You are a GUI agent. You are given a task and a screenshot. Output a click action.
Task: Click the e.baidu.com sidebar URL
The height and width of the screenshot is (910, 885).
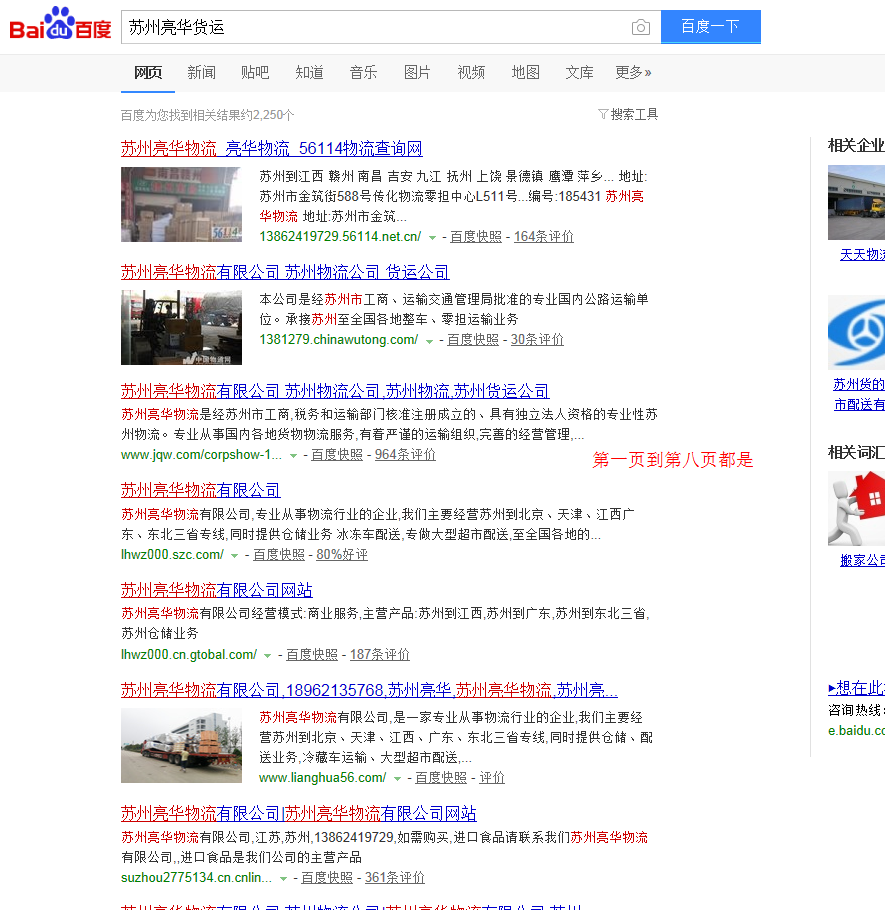coord(857,730)
